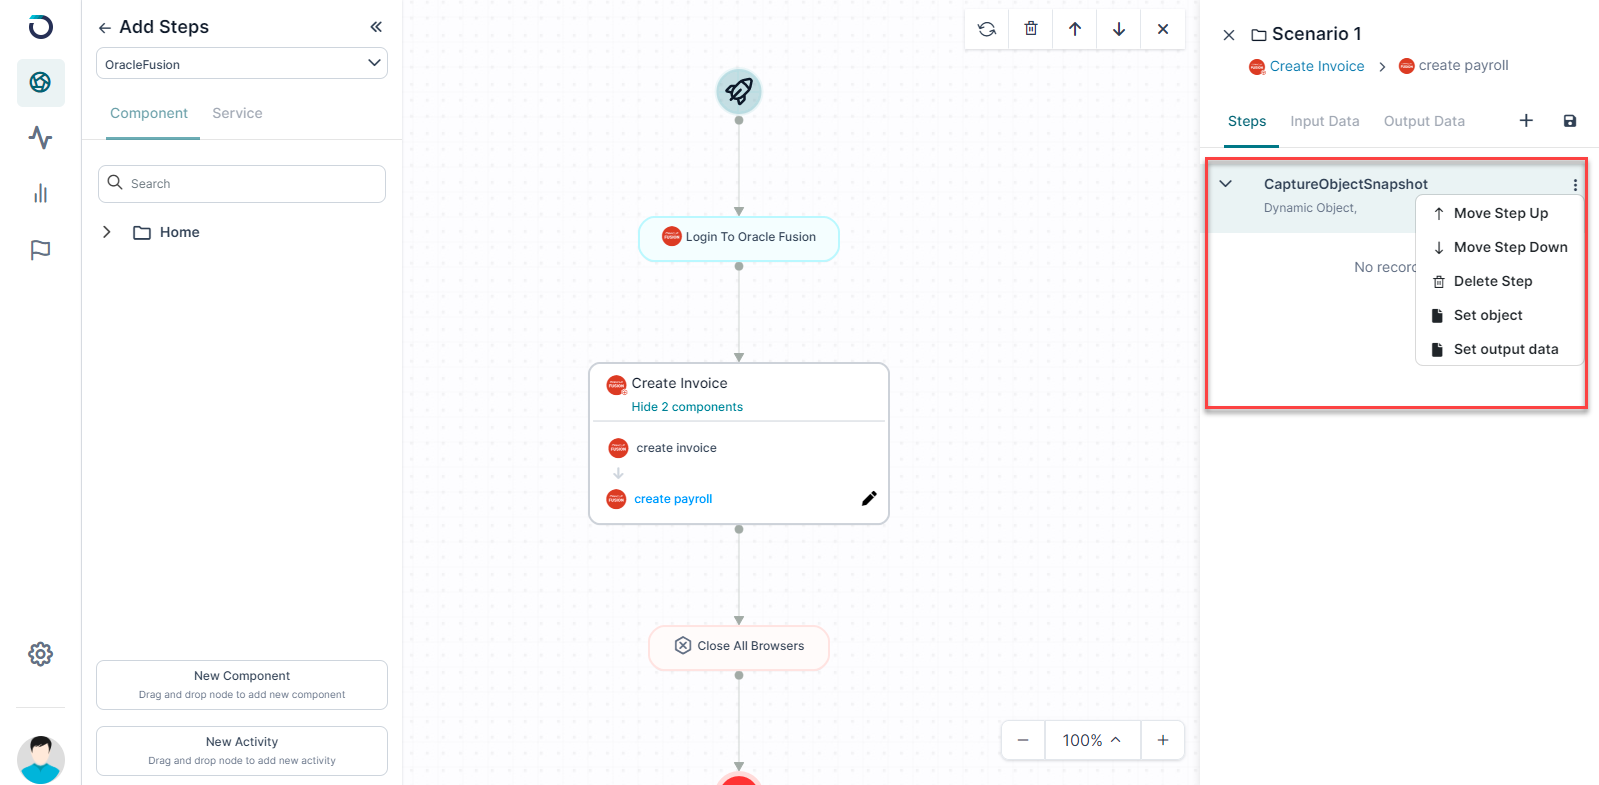Switch to the Component tab
Image resolution: width=1599 pixels, height=785 pixels.
click(149, 113)
